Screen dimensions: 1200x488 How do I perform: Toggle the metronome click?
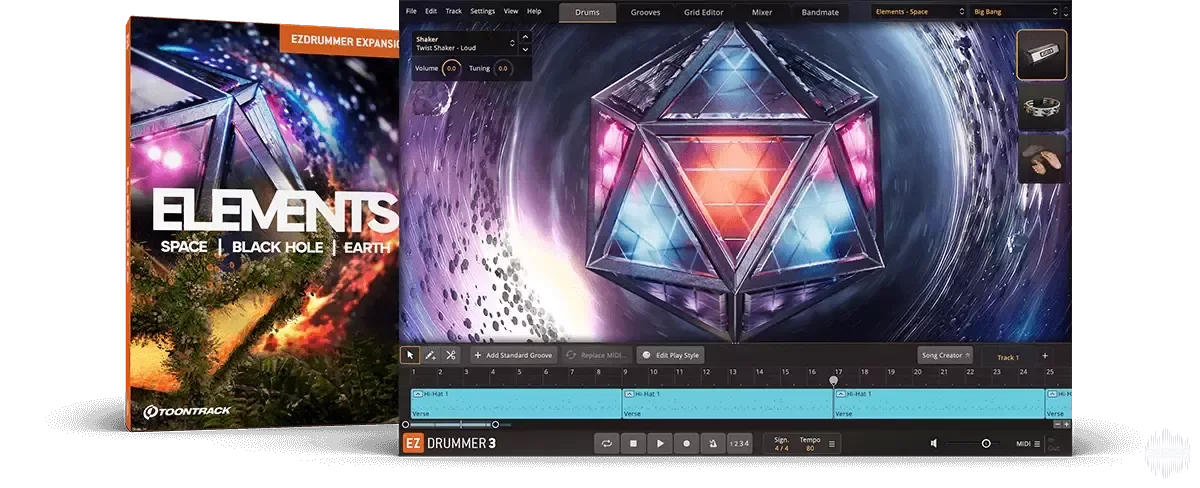713,443
